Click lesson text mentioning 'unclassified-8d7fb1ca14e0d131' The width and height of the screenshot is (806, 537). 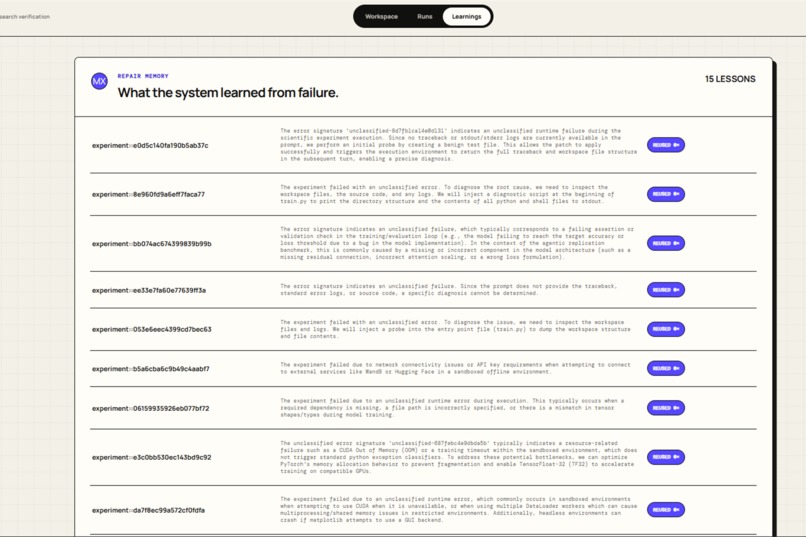click(x=459, y=145)
